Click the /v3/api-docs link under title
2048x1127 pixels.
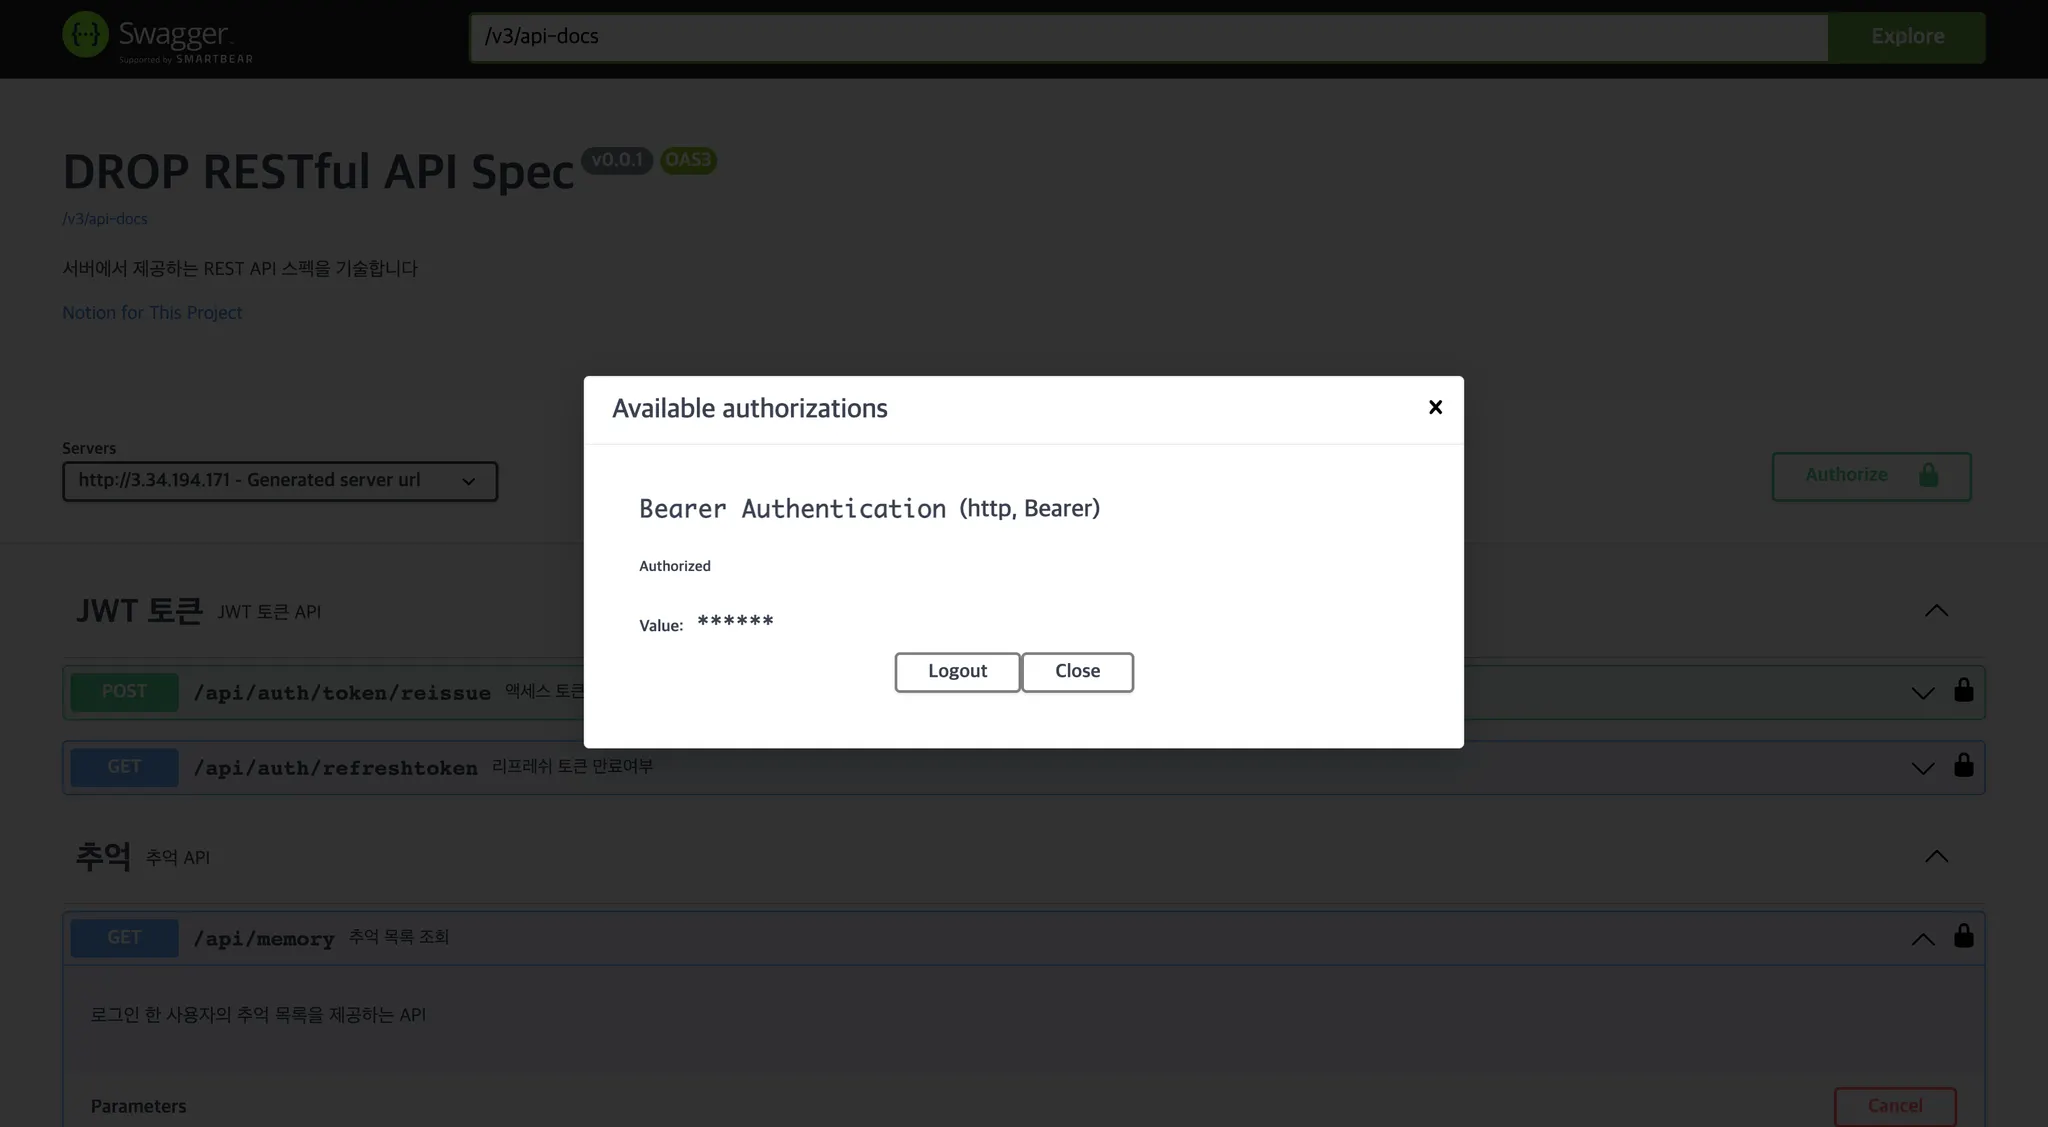click(105, 219)
